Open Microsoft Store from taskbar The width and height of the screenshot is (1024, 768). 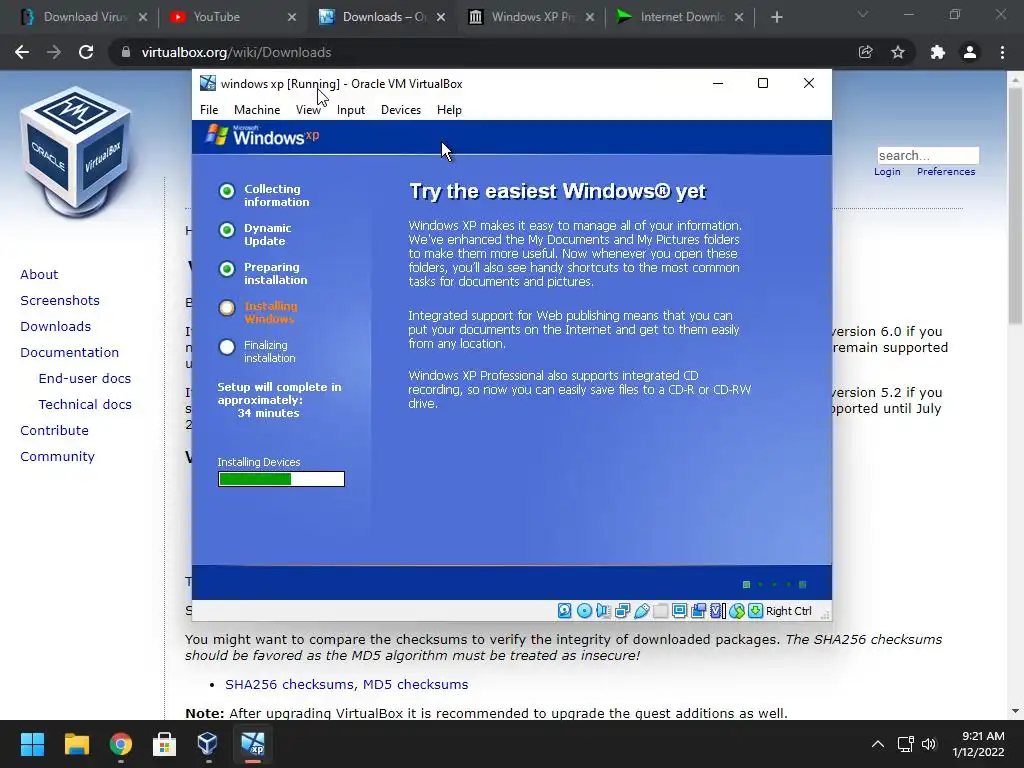click(164, 744)
